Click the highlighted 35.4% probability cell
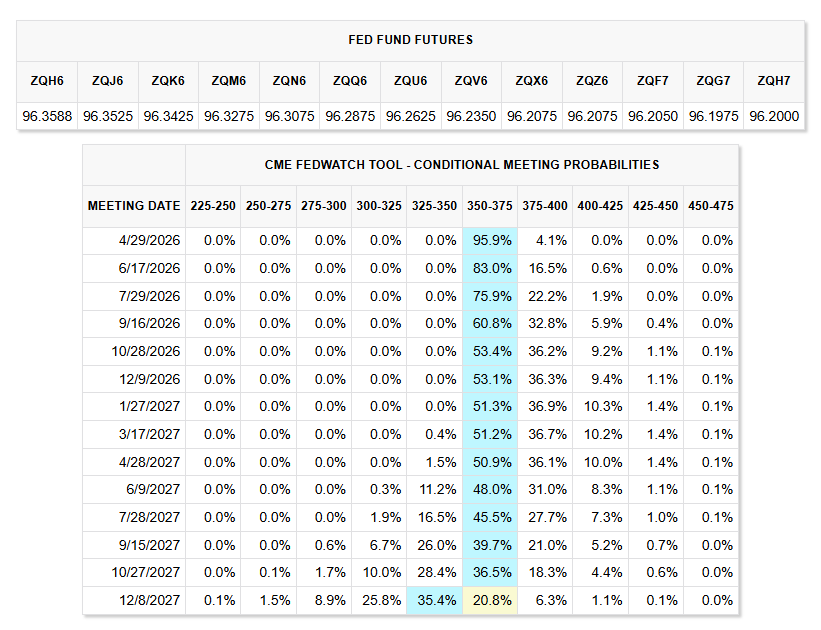Image resolution: width=821 pixels, height=630 pixels. (x=435, y=600)
